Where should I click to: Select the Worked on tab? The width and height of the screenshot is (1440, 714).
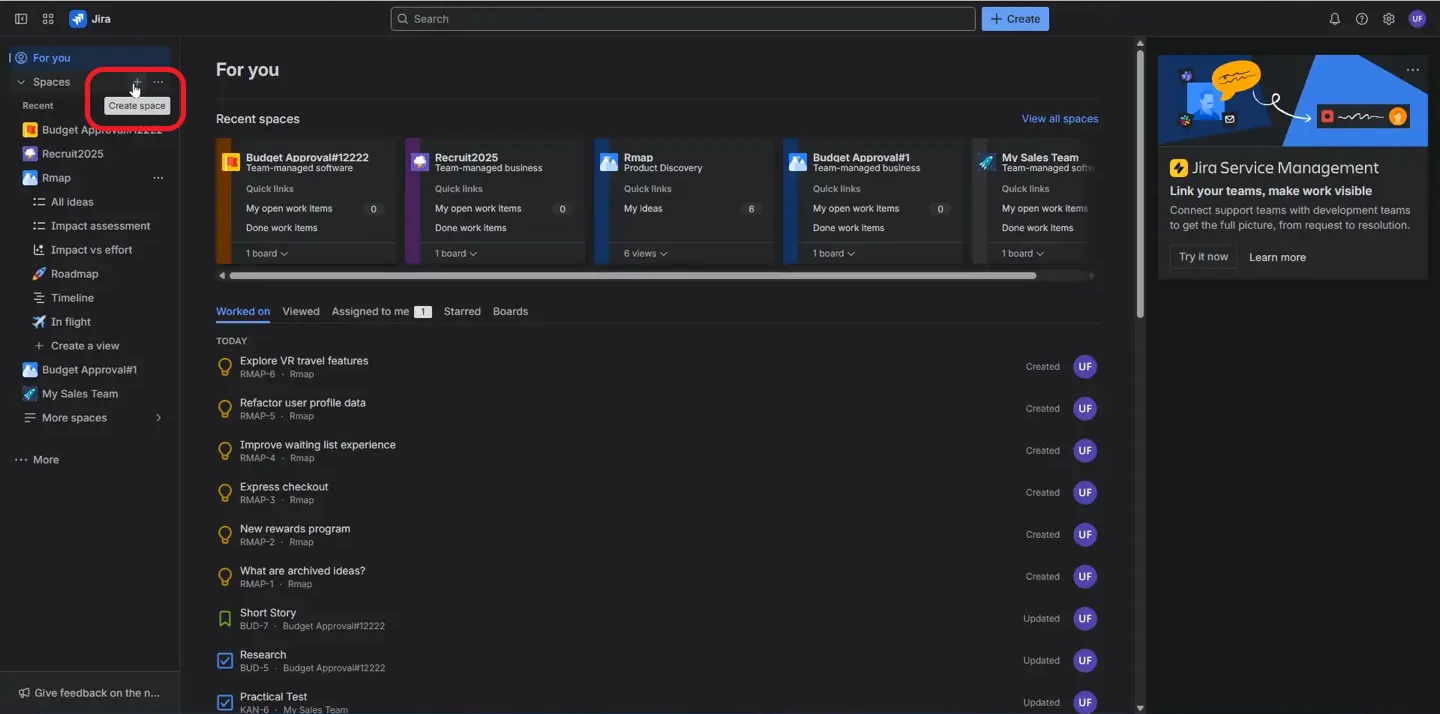click(243, 311)
